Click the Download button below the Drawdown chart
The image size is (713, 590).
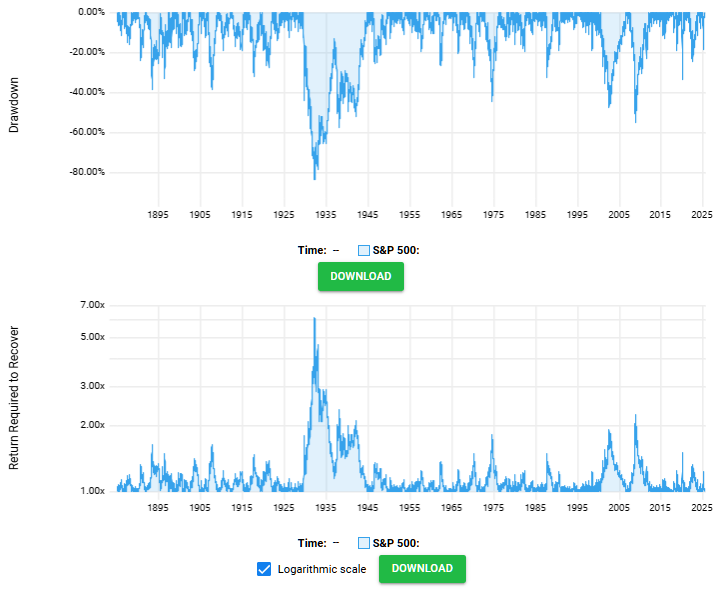point(360,276)
